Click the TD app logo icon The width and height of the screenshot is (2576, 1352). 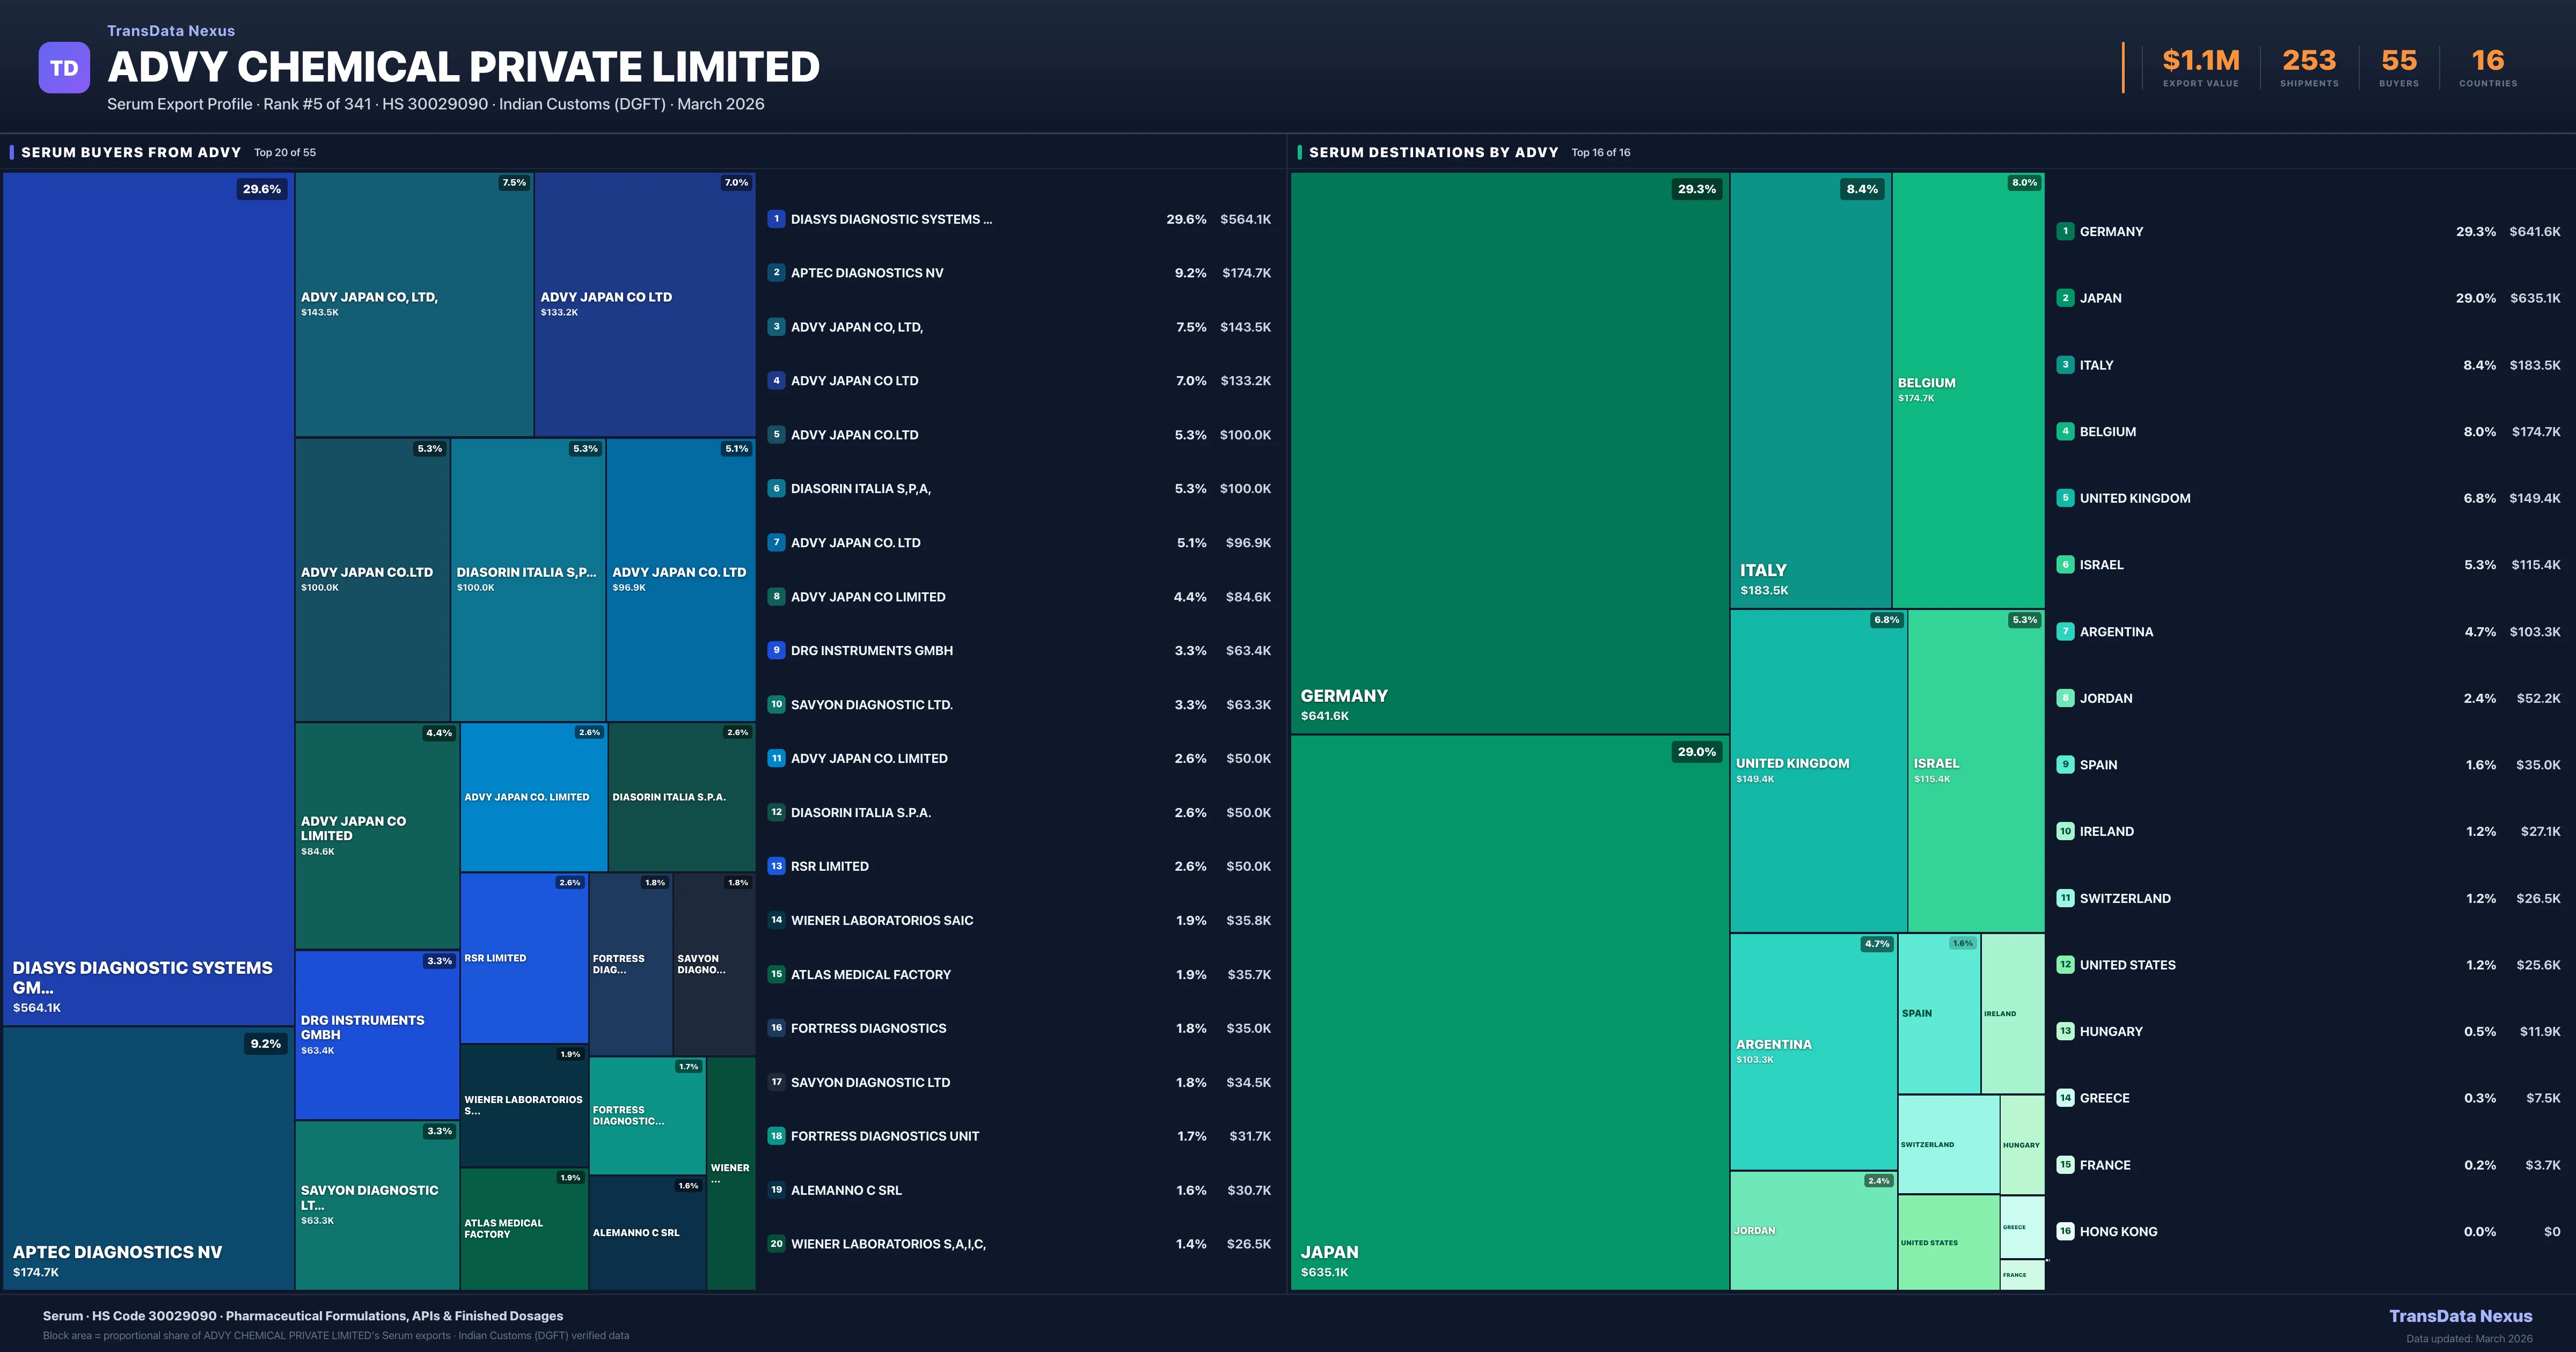click(64, 67)
